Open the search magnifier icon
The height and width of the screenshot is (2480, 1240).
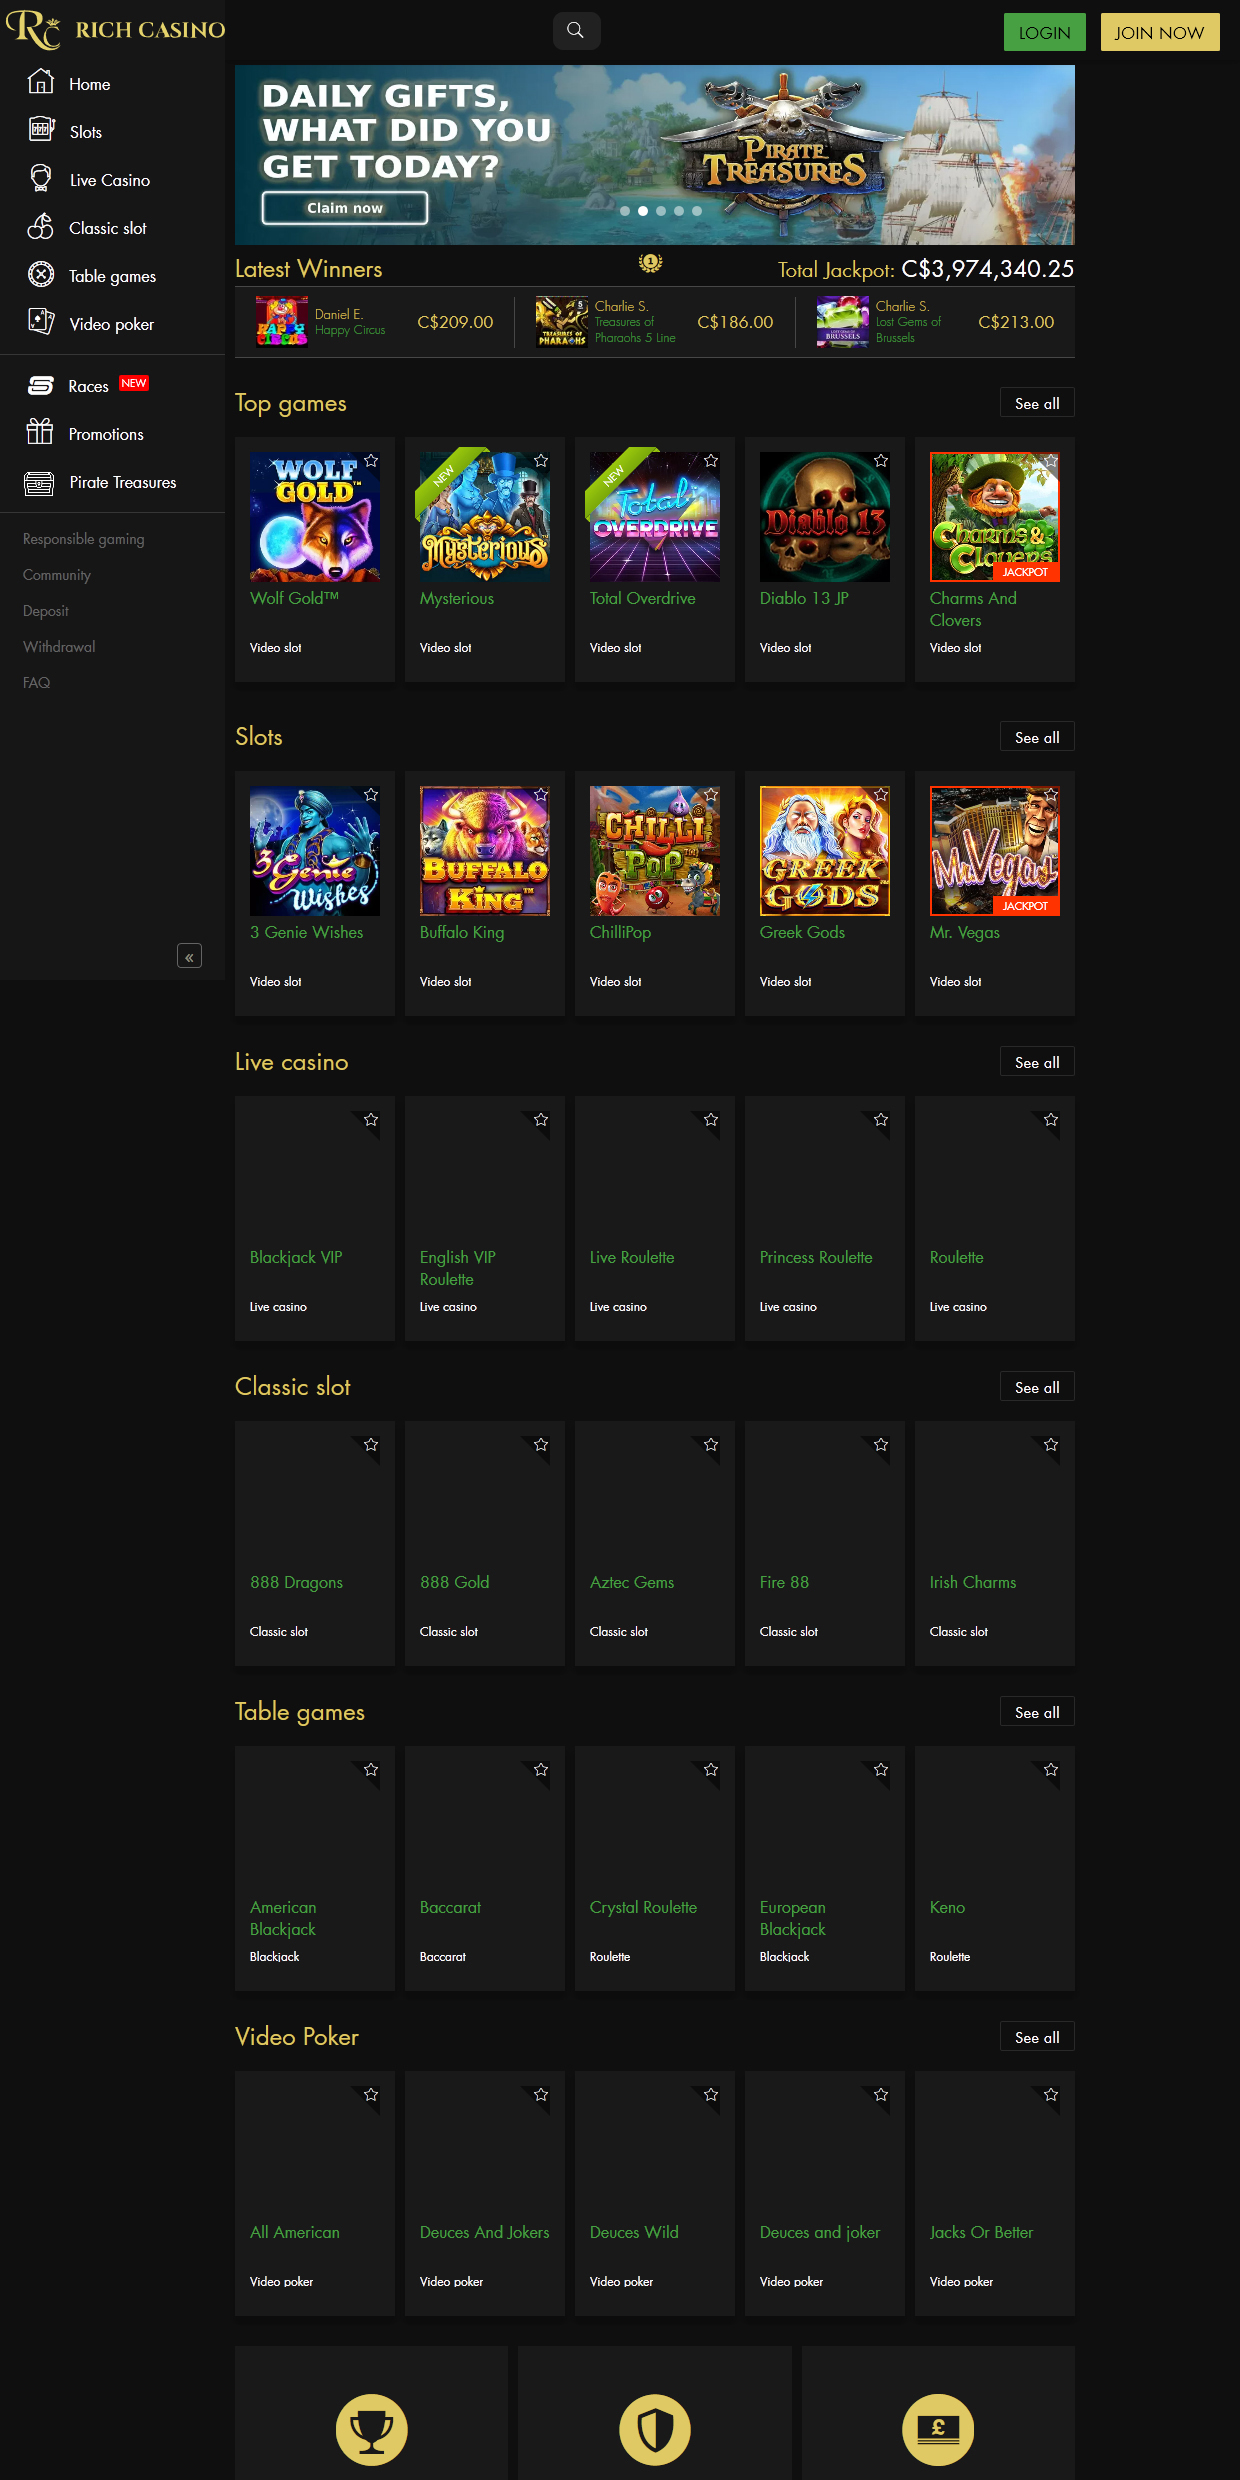576,31
